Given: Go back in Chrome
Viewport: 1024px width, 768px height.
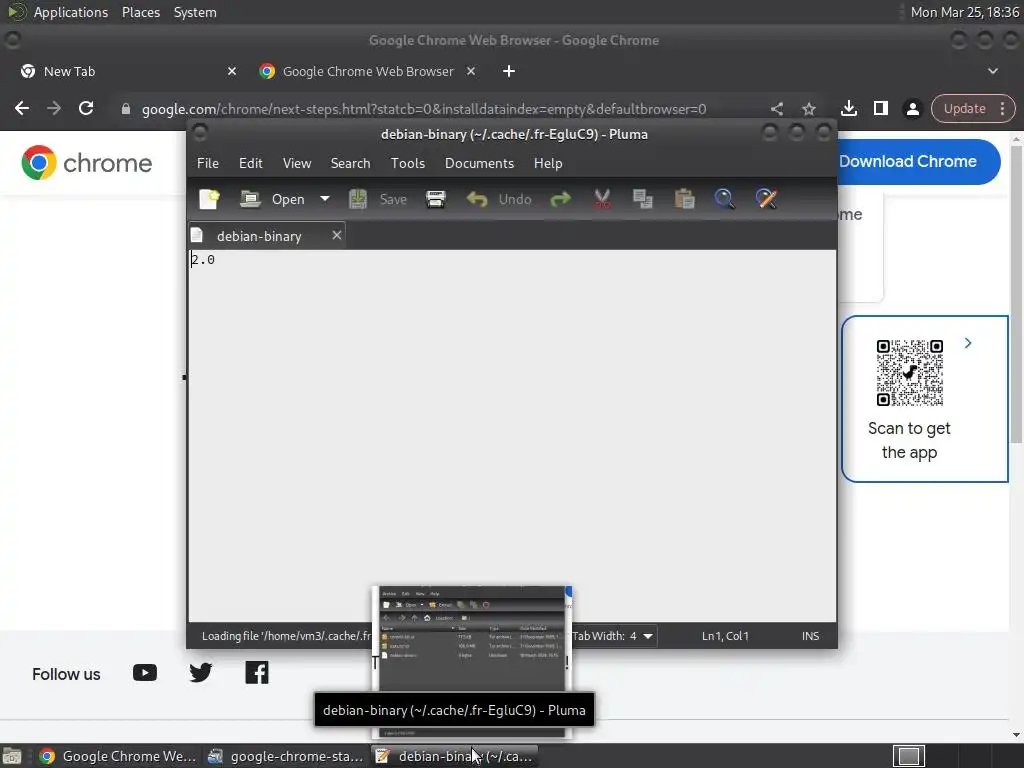Looking at the screenshot, I should pos(22,108).
